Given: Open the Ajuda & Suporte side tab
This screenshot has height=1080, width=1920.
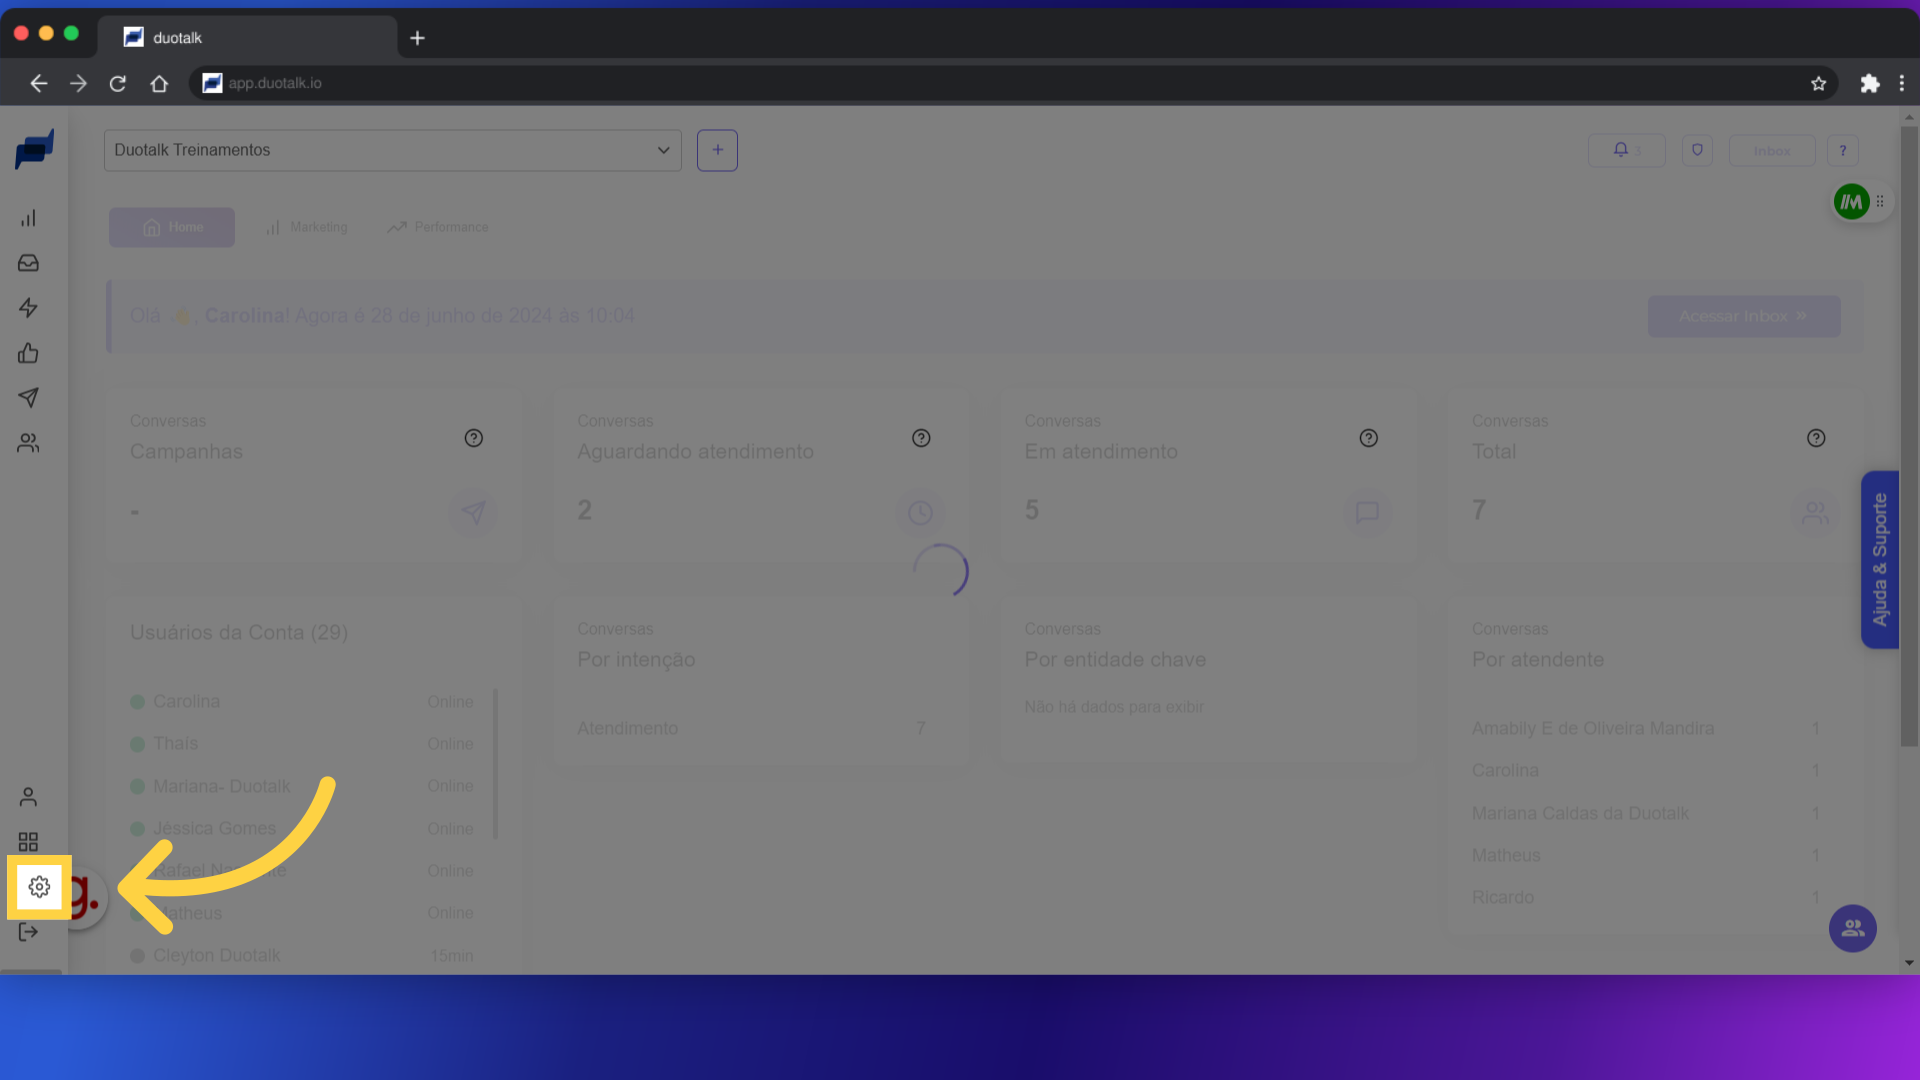Looking at the screenshot, I should click(x=1879, y=560).
